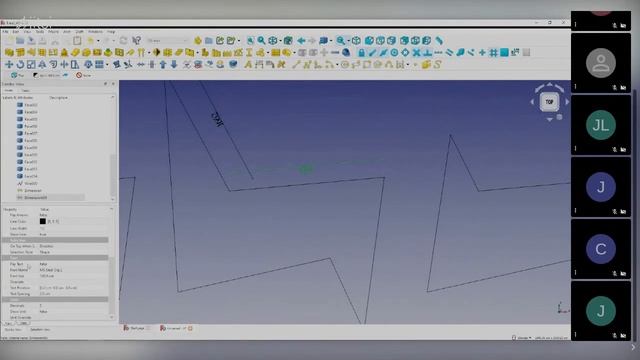The image size is (640, 360).
Task: Click the navigation cube right arrow
Action: coord(567,102)
